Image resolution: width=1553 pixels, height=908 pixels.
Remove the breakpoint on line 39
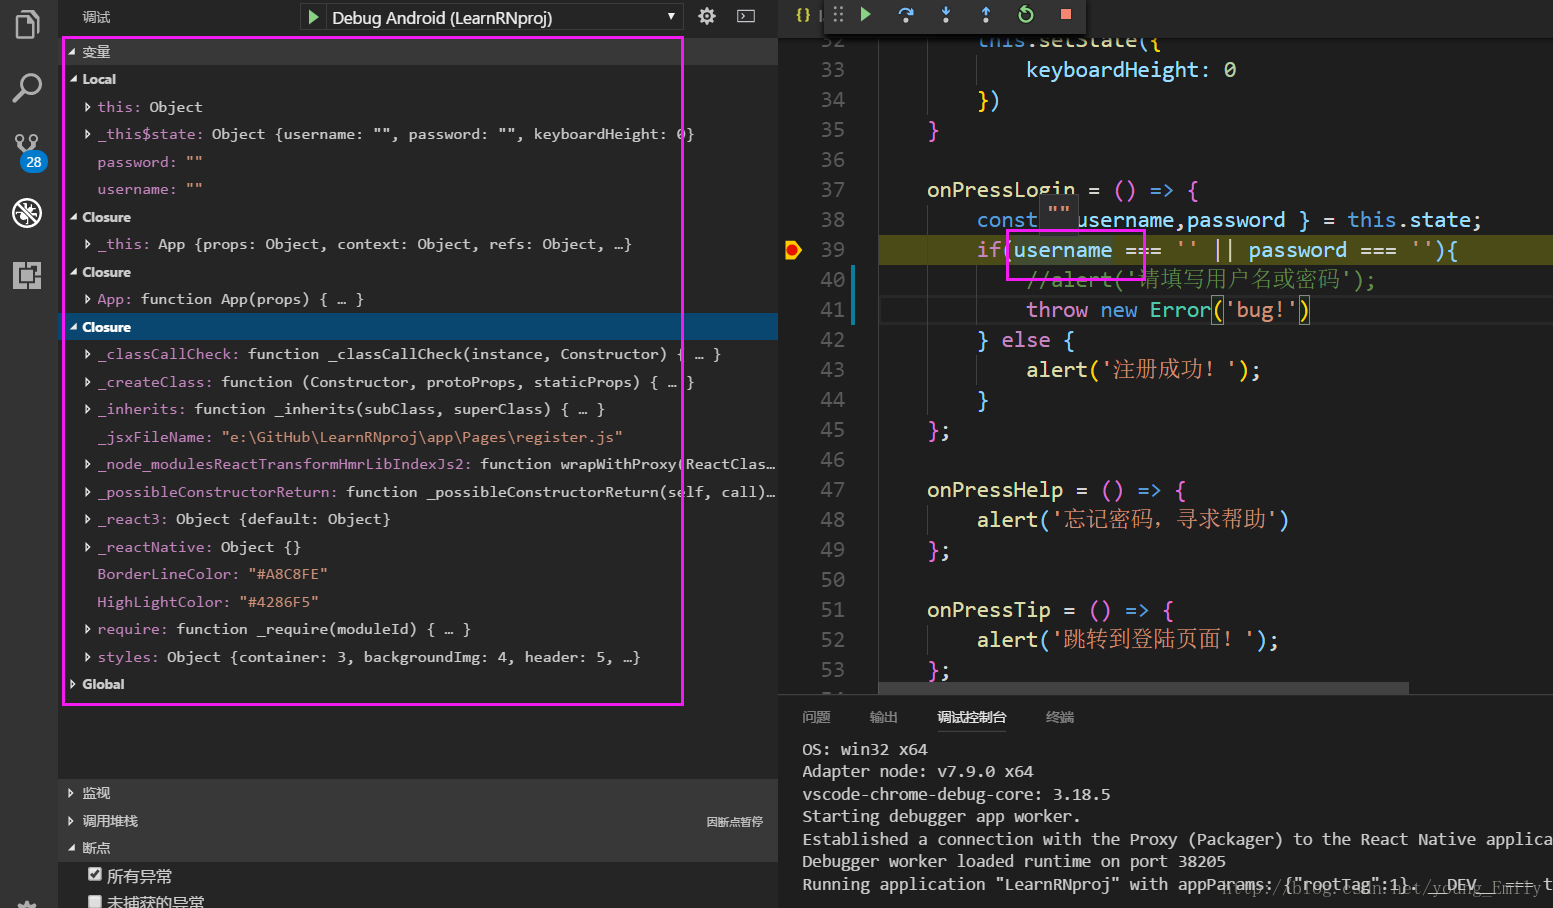point(793,250)
